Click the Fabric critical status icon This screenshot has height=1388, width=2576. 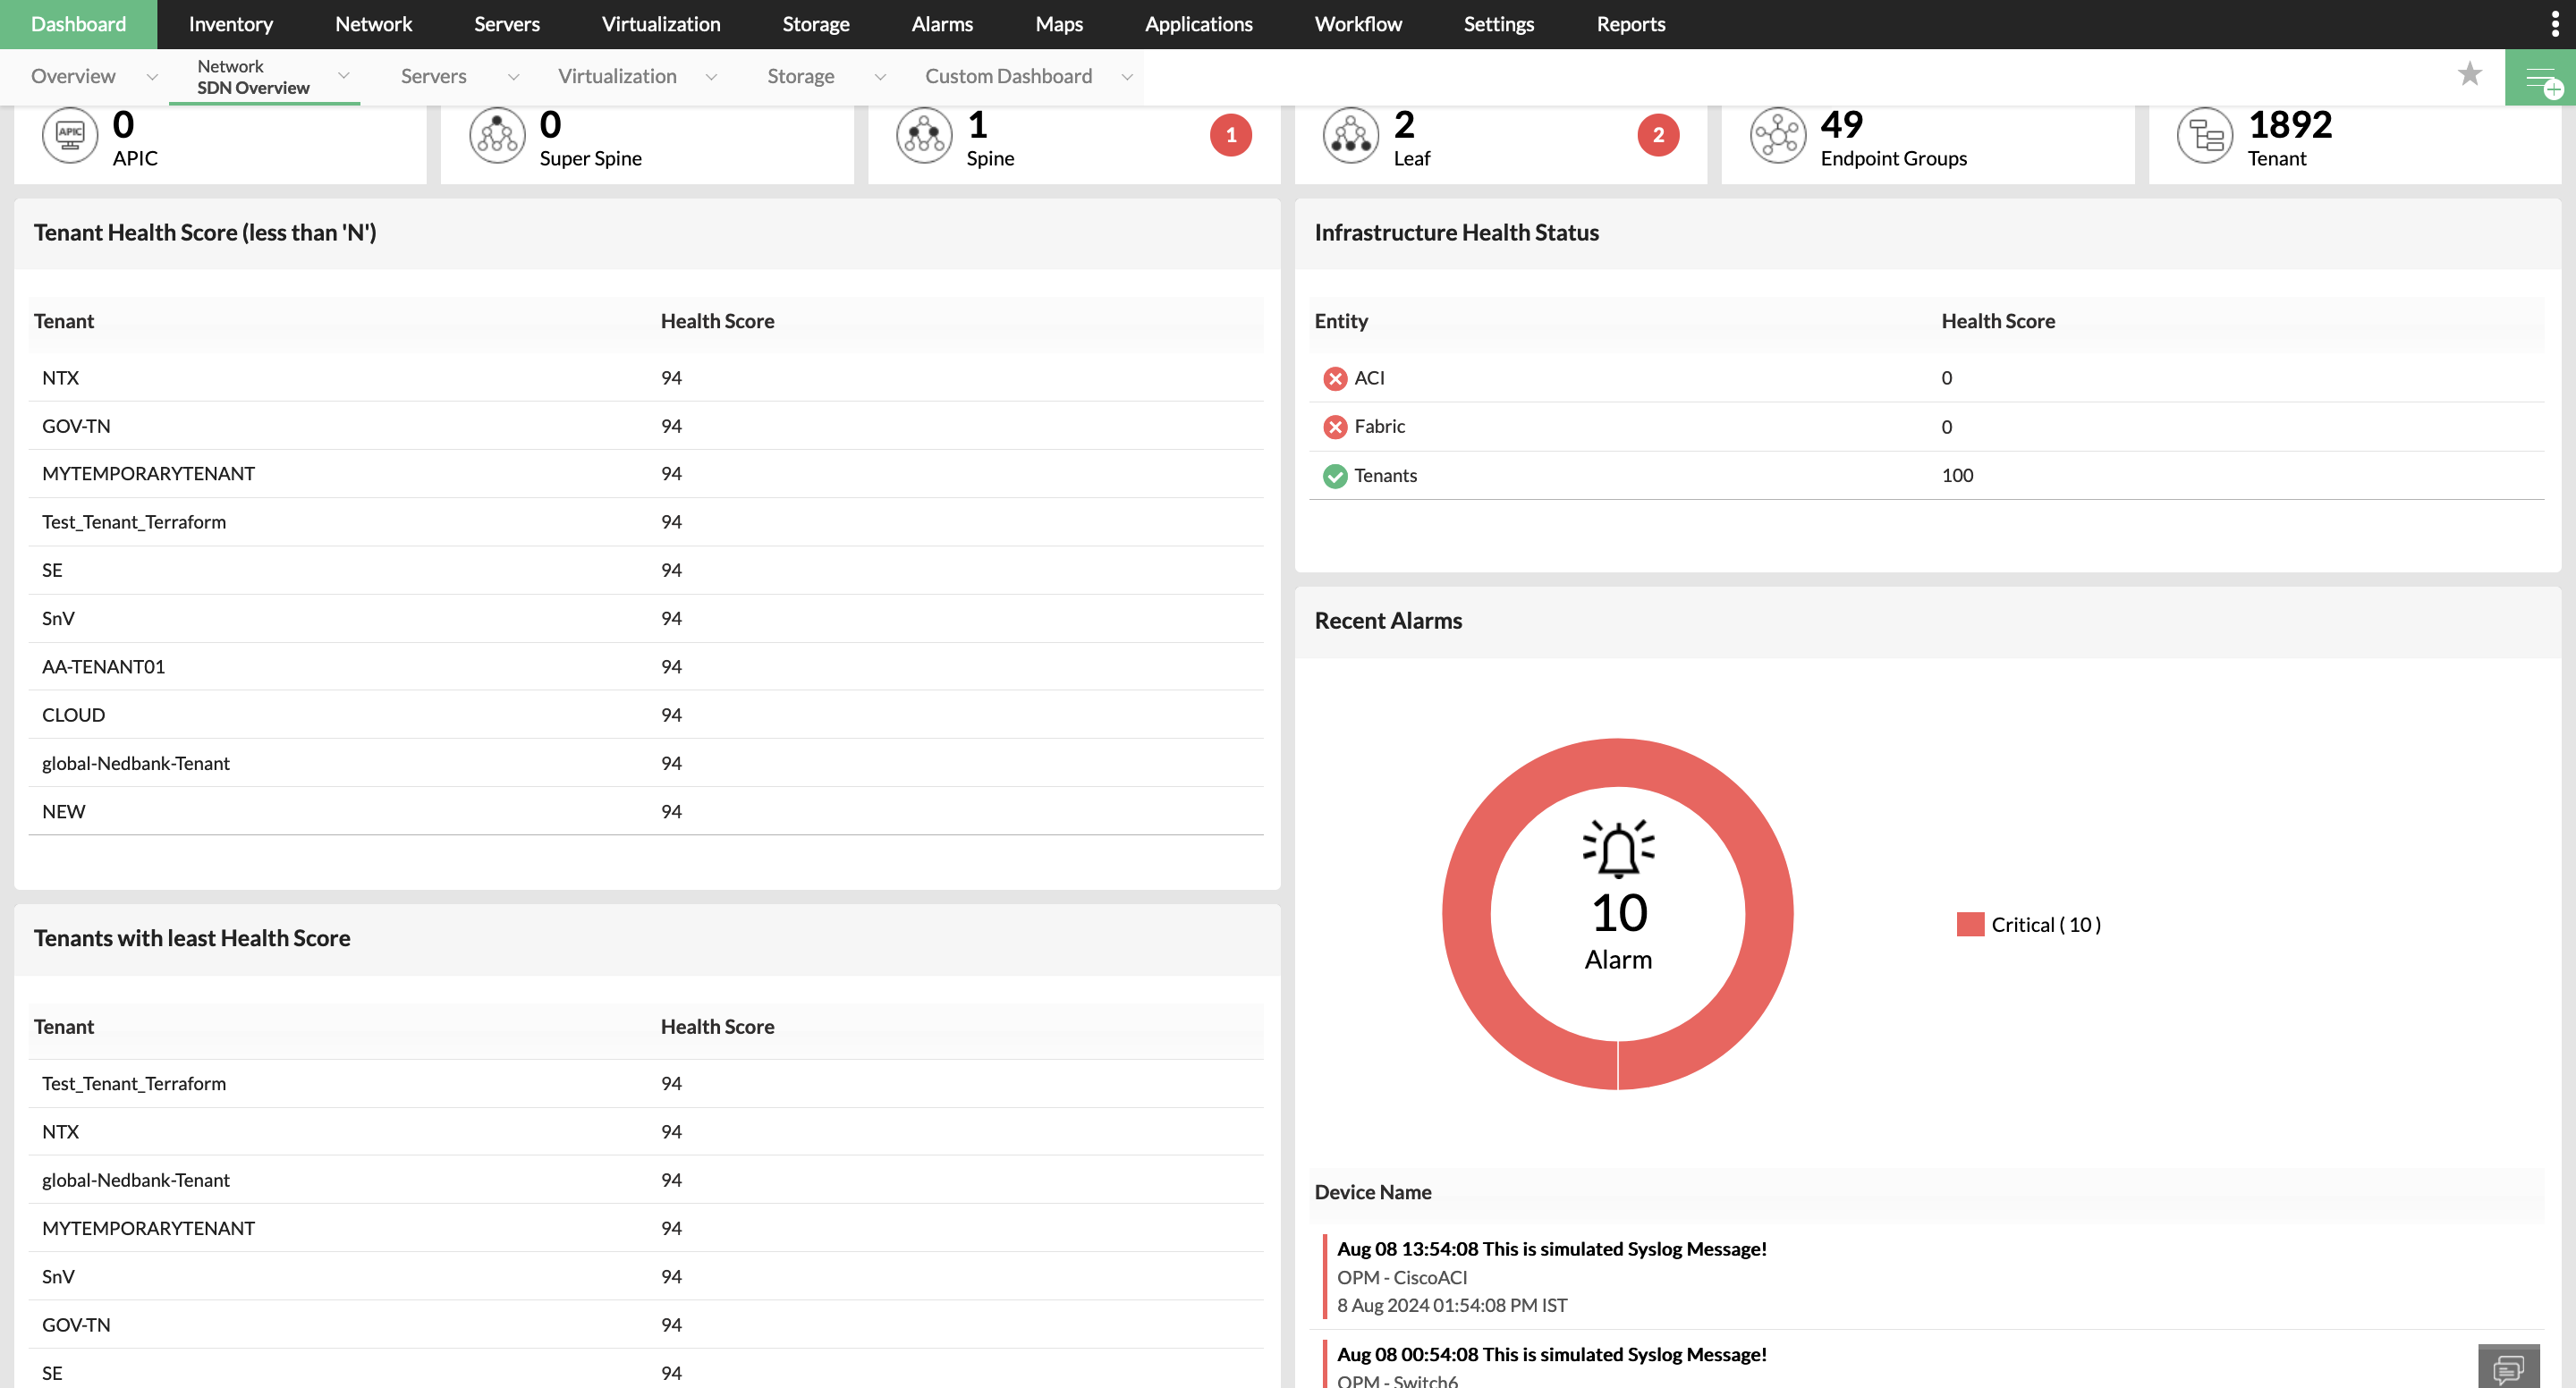tap(1335, 427)
